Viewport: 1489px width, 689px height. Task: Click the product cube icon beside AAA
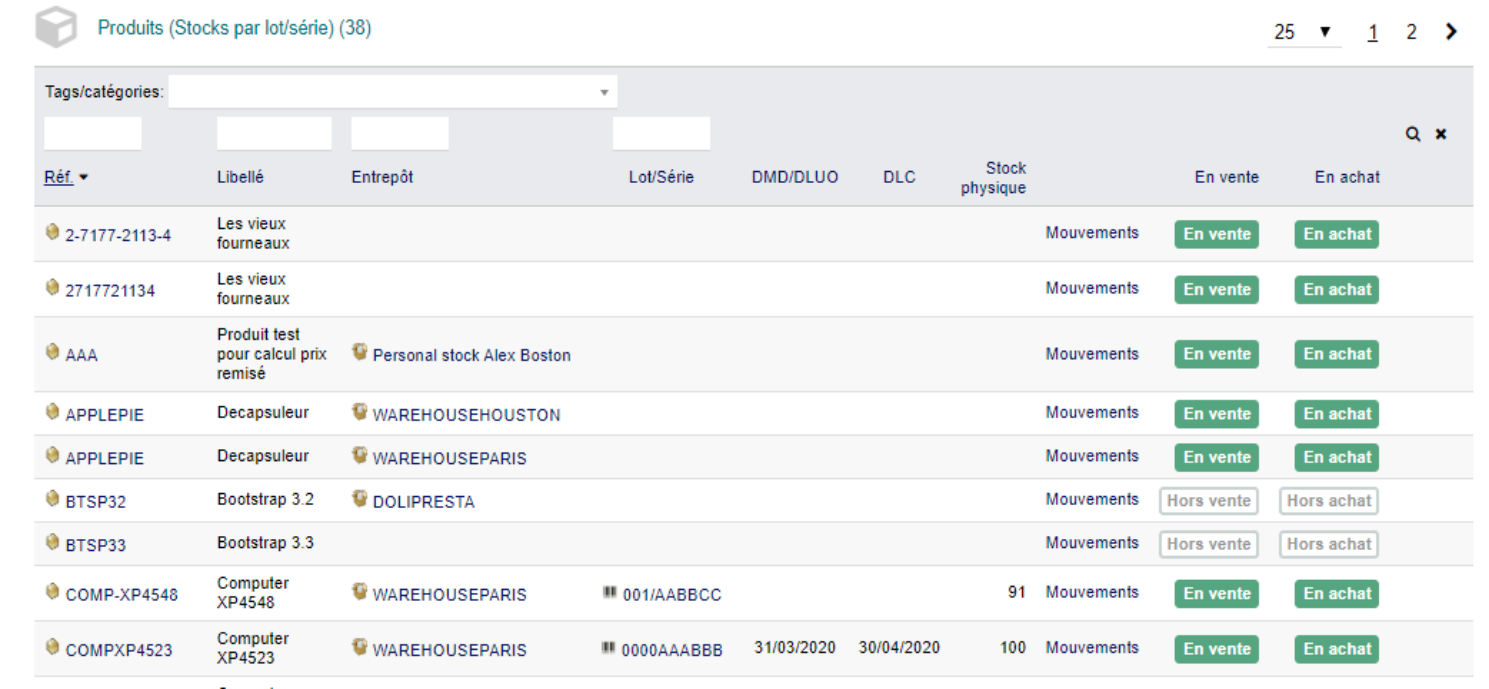[x=53, y=352]
